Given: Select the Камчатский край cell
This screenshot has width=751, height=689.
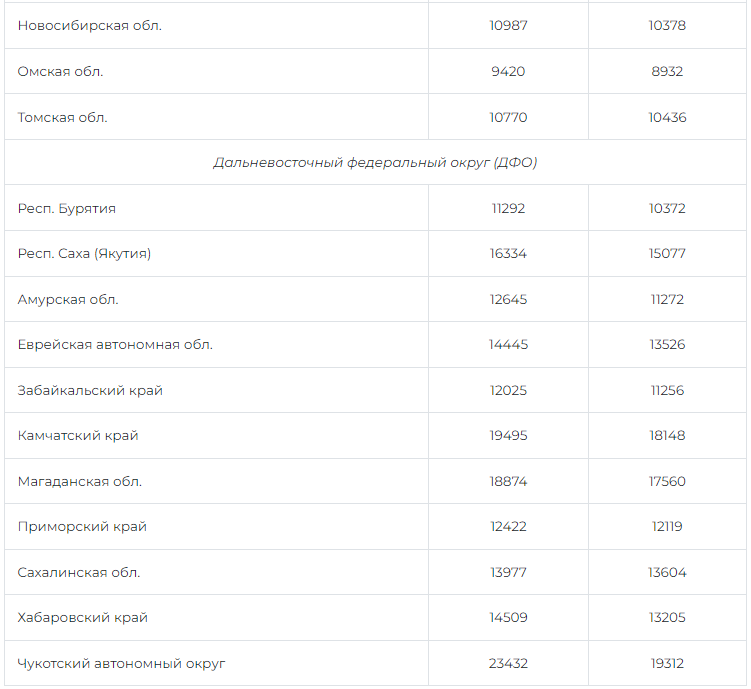Looking at the screenshot, I should (x=78, y=436).
